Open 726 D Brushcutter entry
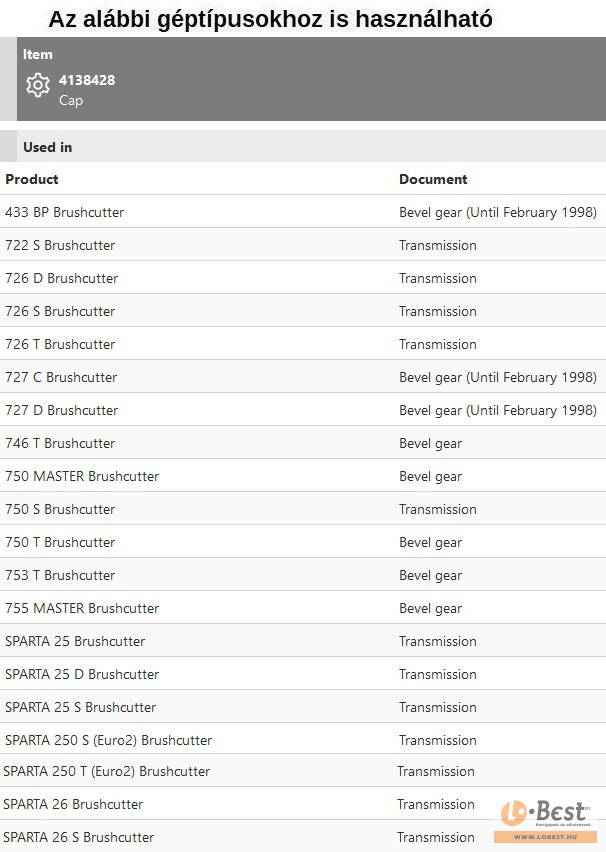Viewport: 606px width, 852px height. 62,278
